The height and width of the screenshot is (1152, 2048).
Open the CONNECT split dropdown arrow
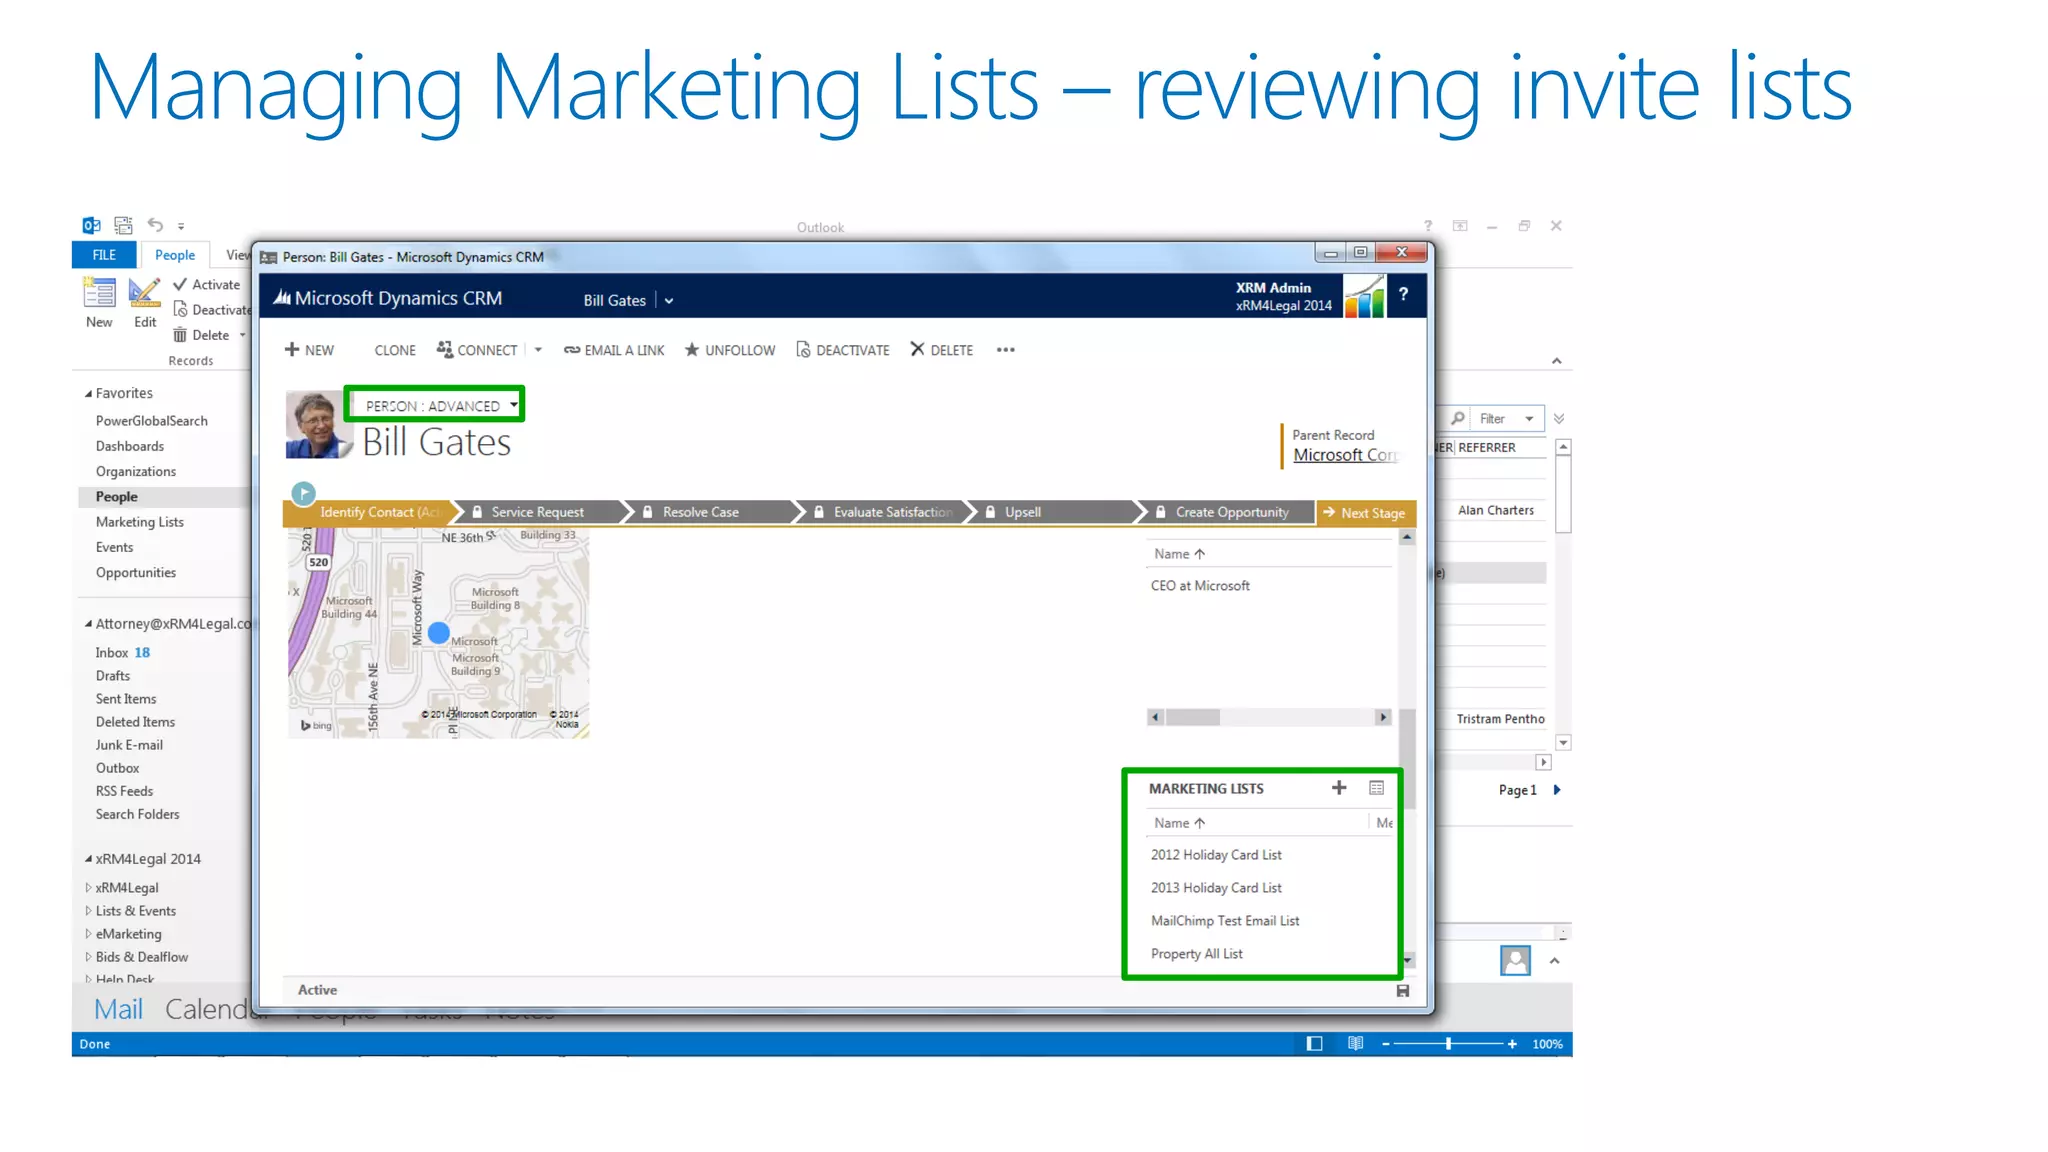[x=538, y=350]
